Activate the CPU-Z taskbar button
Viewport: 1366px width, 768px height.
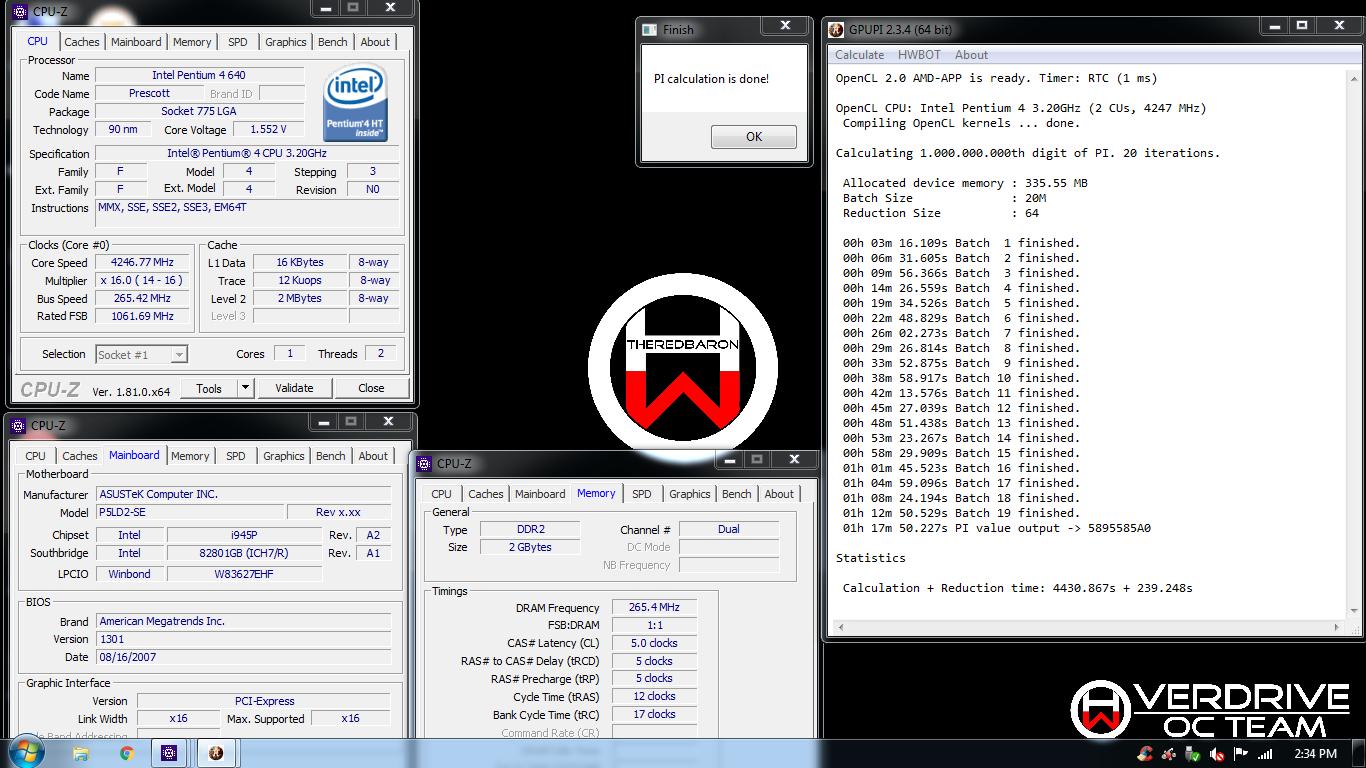170,753
